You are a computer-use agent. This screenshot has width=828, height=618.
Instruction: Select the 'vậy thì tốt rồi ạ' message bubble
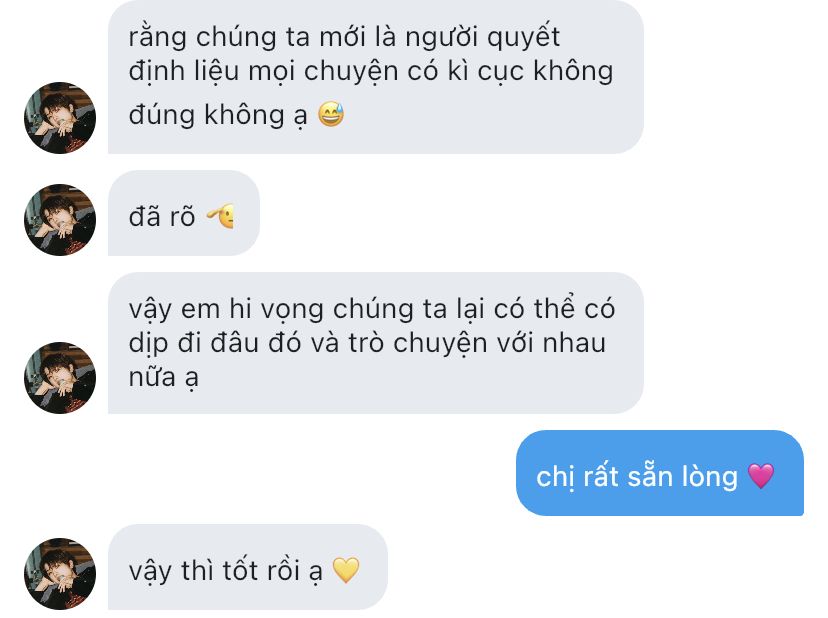[x=248, y=567]
